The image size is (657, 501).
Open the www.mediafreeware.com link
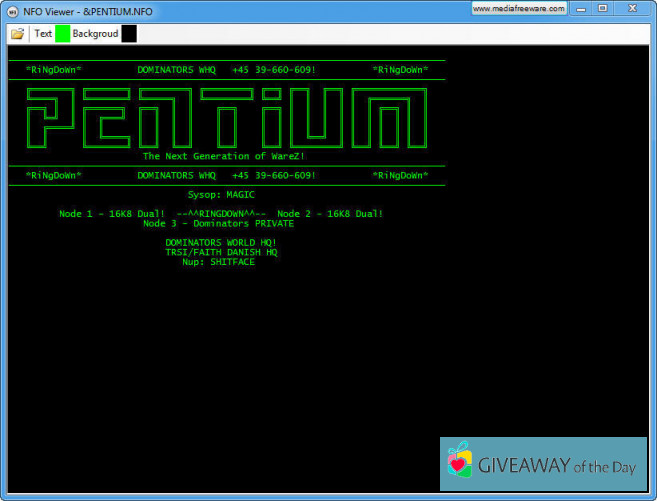pos(519,8)
